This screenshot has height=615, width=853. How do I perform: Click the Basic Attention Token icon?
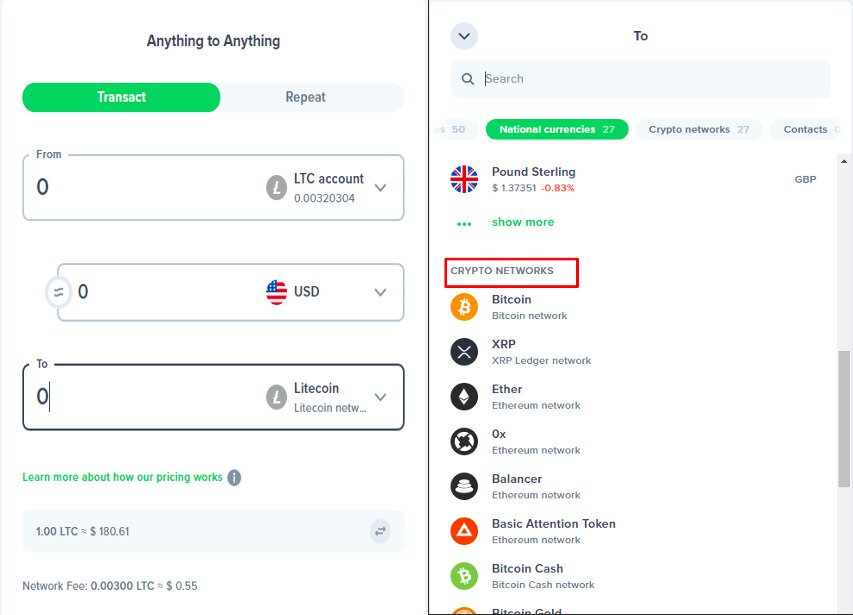pos(464,531)
